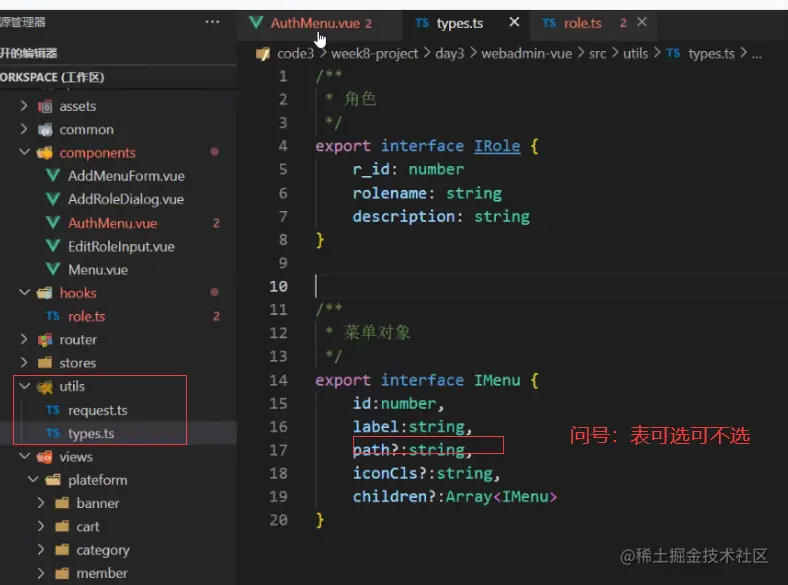Click the Vue icon beside Menu.vue
This screenshot has height=585, width=788.
click(53, 269)
